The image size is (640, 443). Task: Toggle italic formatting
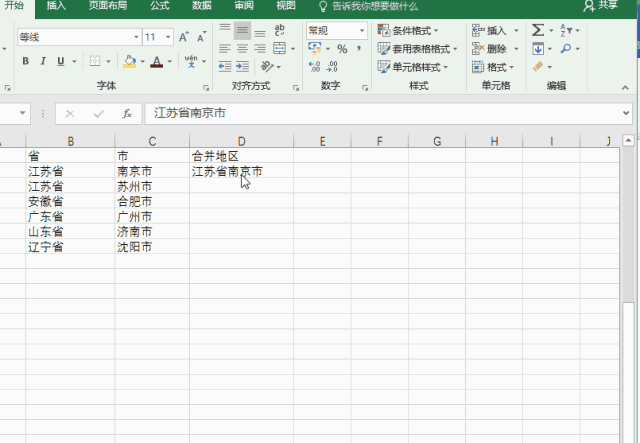click(x=43, y=61)
